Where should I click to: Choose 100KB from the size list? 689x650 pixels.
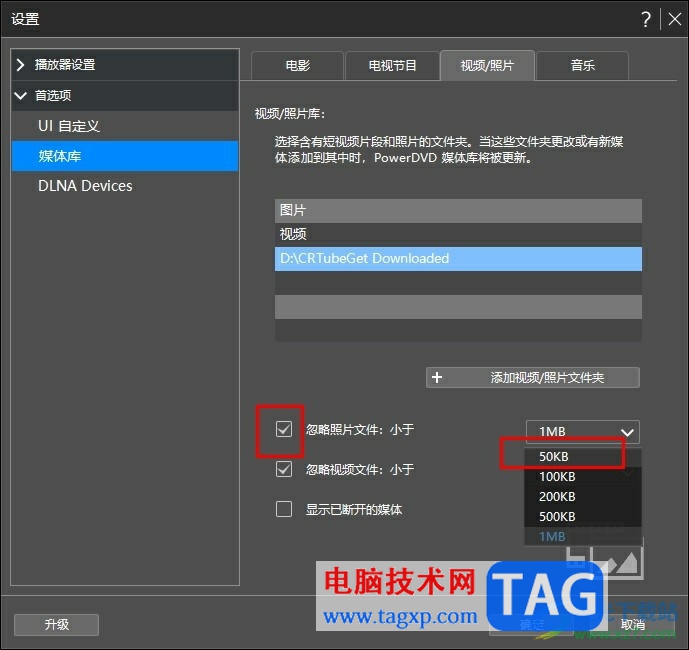(583, 477)
